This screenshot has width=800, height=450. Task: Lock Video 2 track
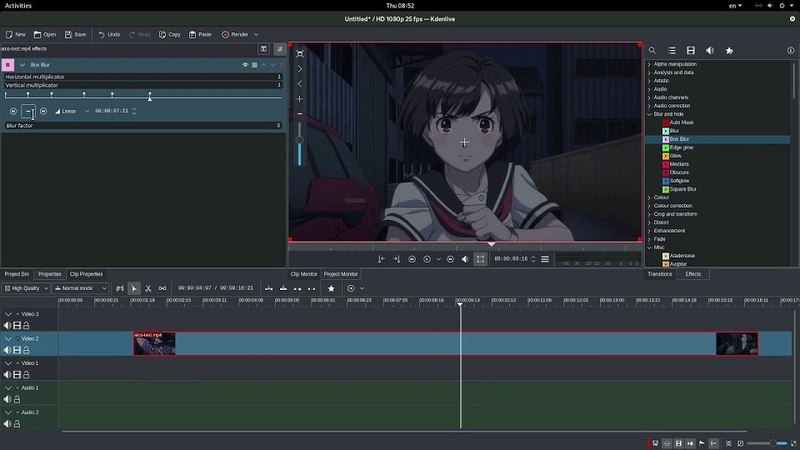[x=26, y=350]
